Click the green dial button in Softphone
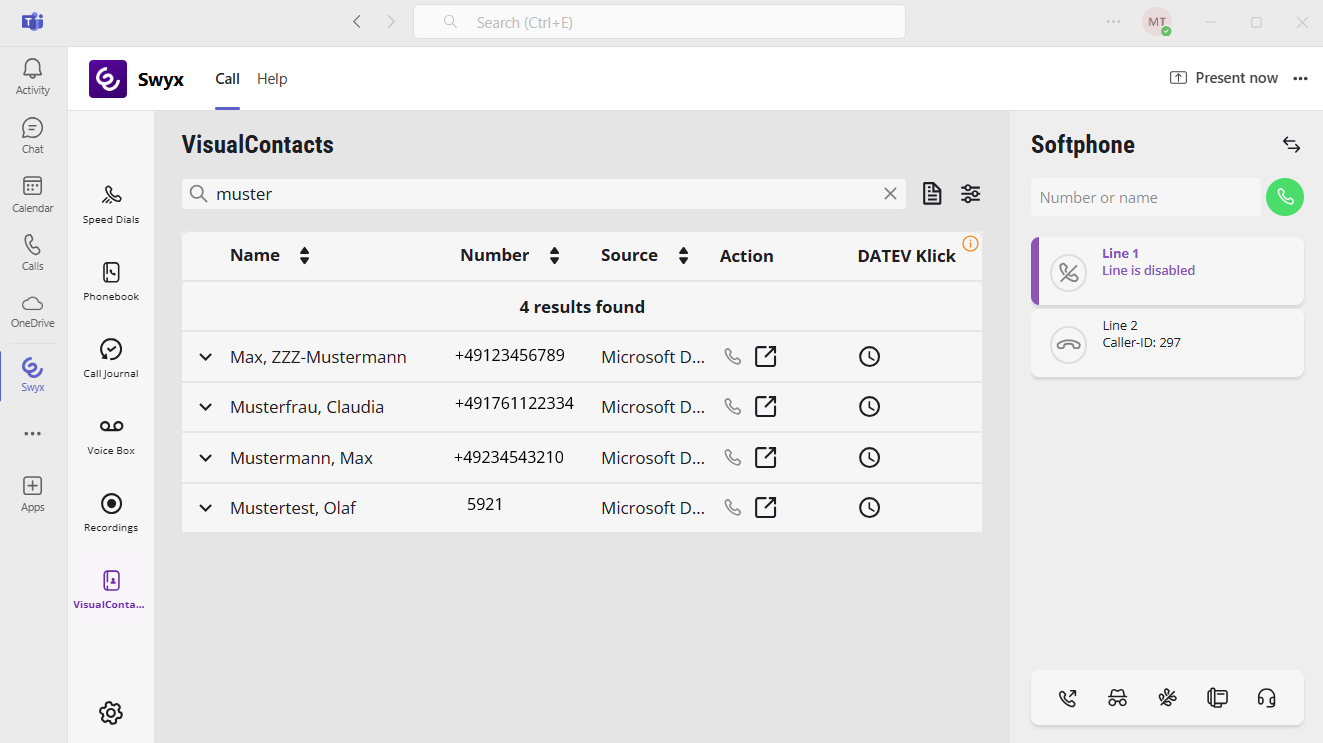 tap(1284, 197)
